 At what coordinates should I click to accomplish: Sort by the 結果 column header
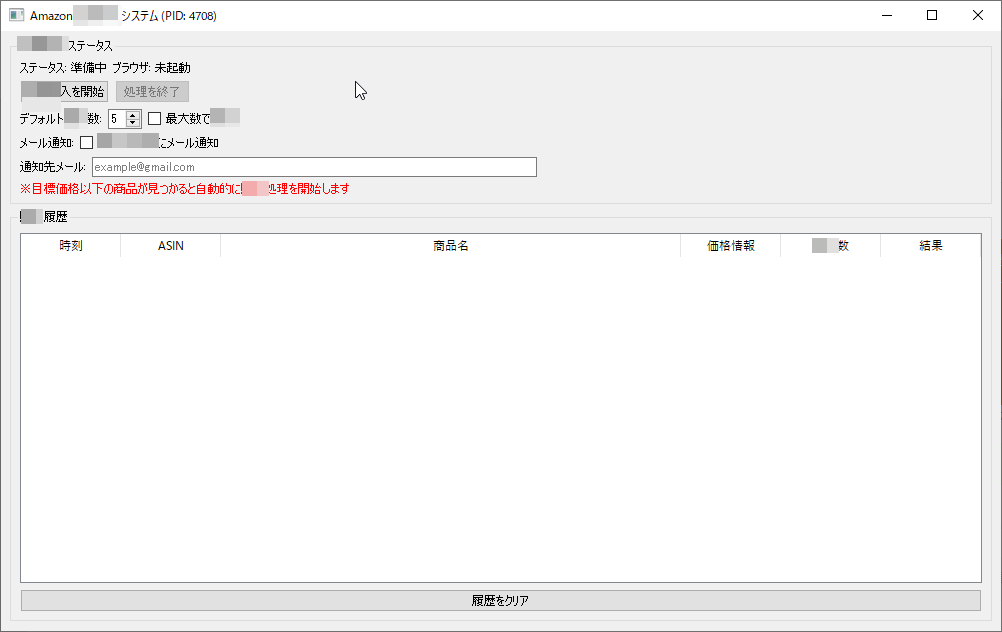[x=930, y=246]
